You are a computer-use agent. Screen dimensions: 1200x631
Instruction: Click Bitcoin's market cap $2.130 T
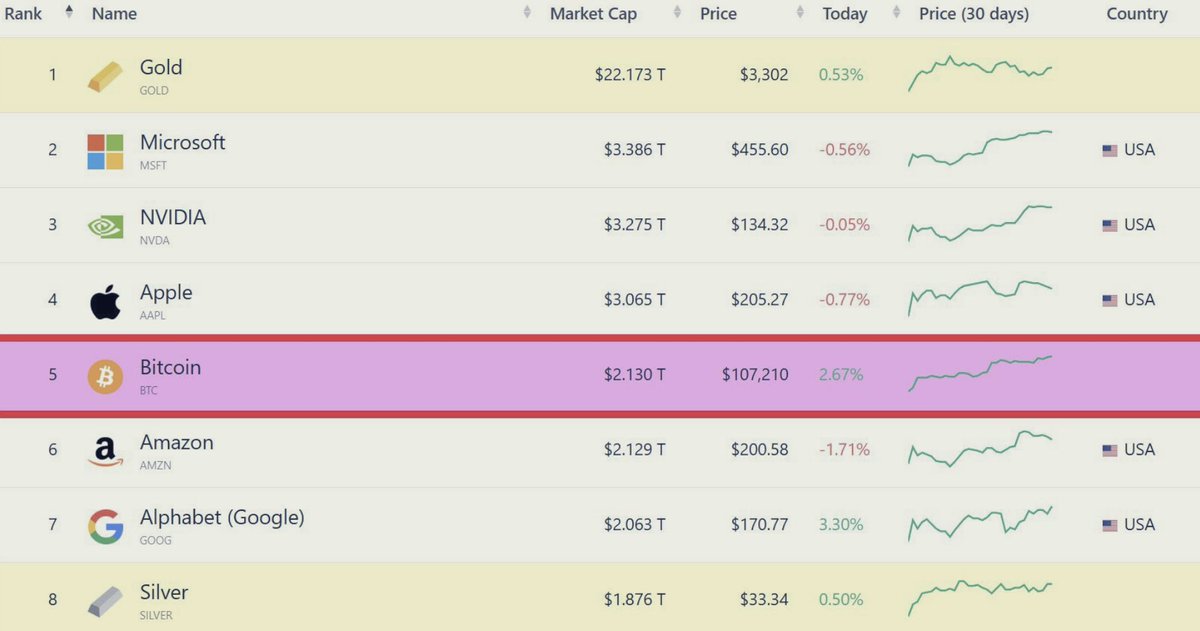(x=634, y=375)
